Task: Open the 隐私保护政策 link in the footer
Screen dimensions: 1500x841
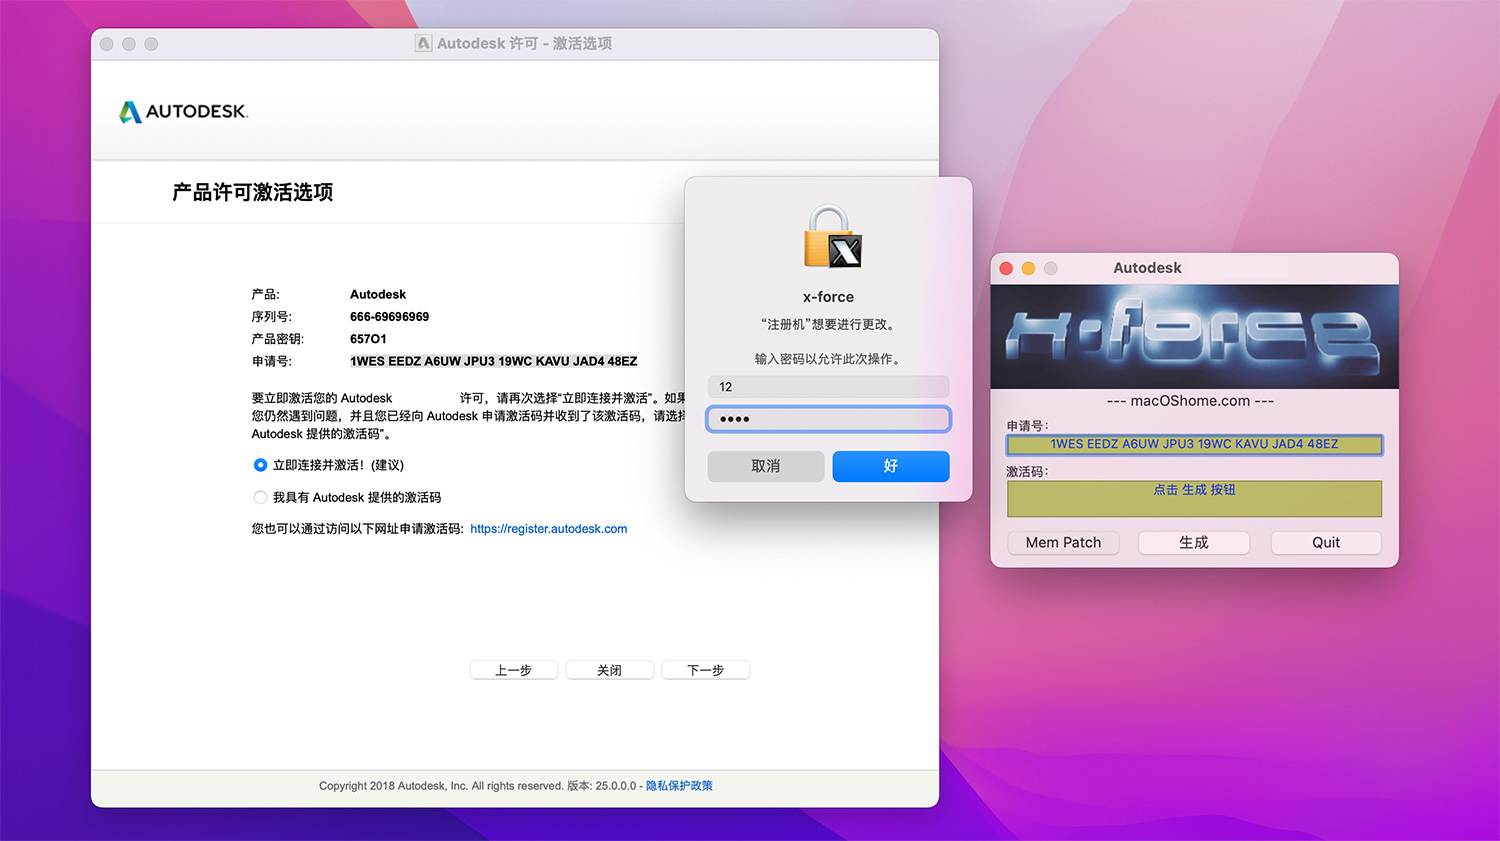Action: [x=679, y=786]
